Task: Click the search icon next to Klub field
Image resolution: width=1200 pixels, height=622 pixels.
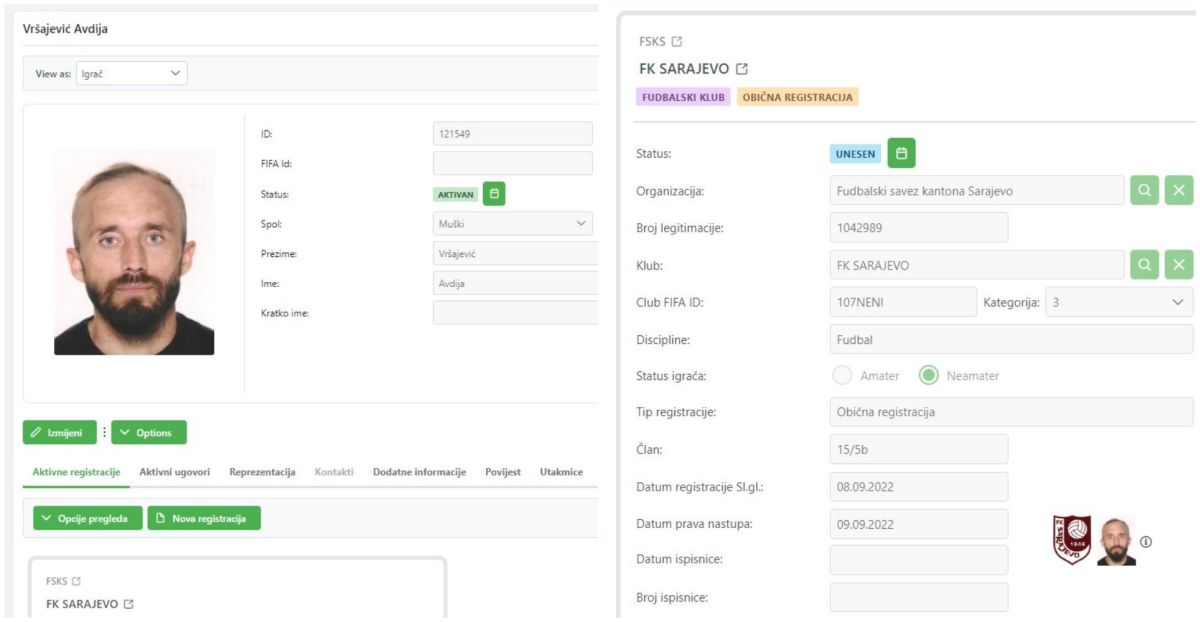Action: [x=1145, y=264]
